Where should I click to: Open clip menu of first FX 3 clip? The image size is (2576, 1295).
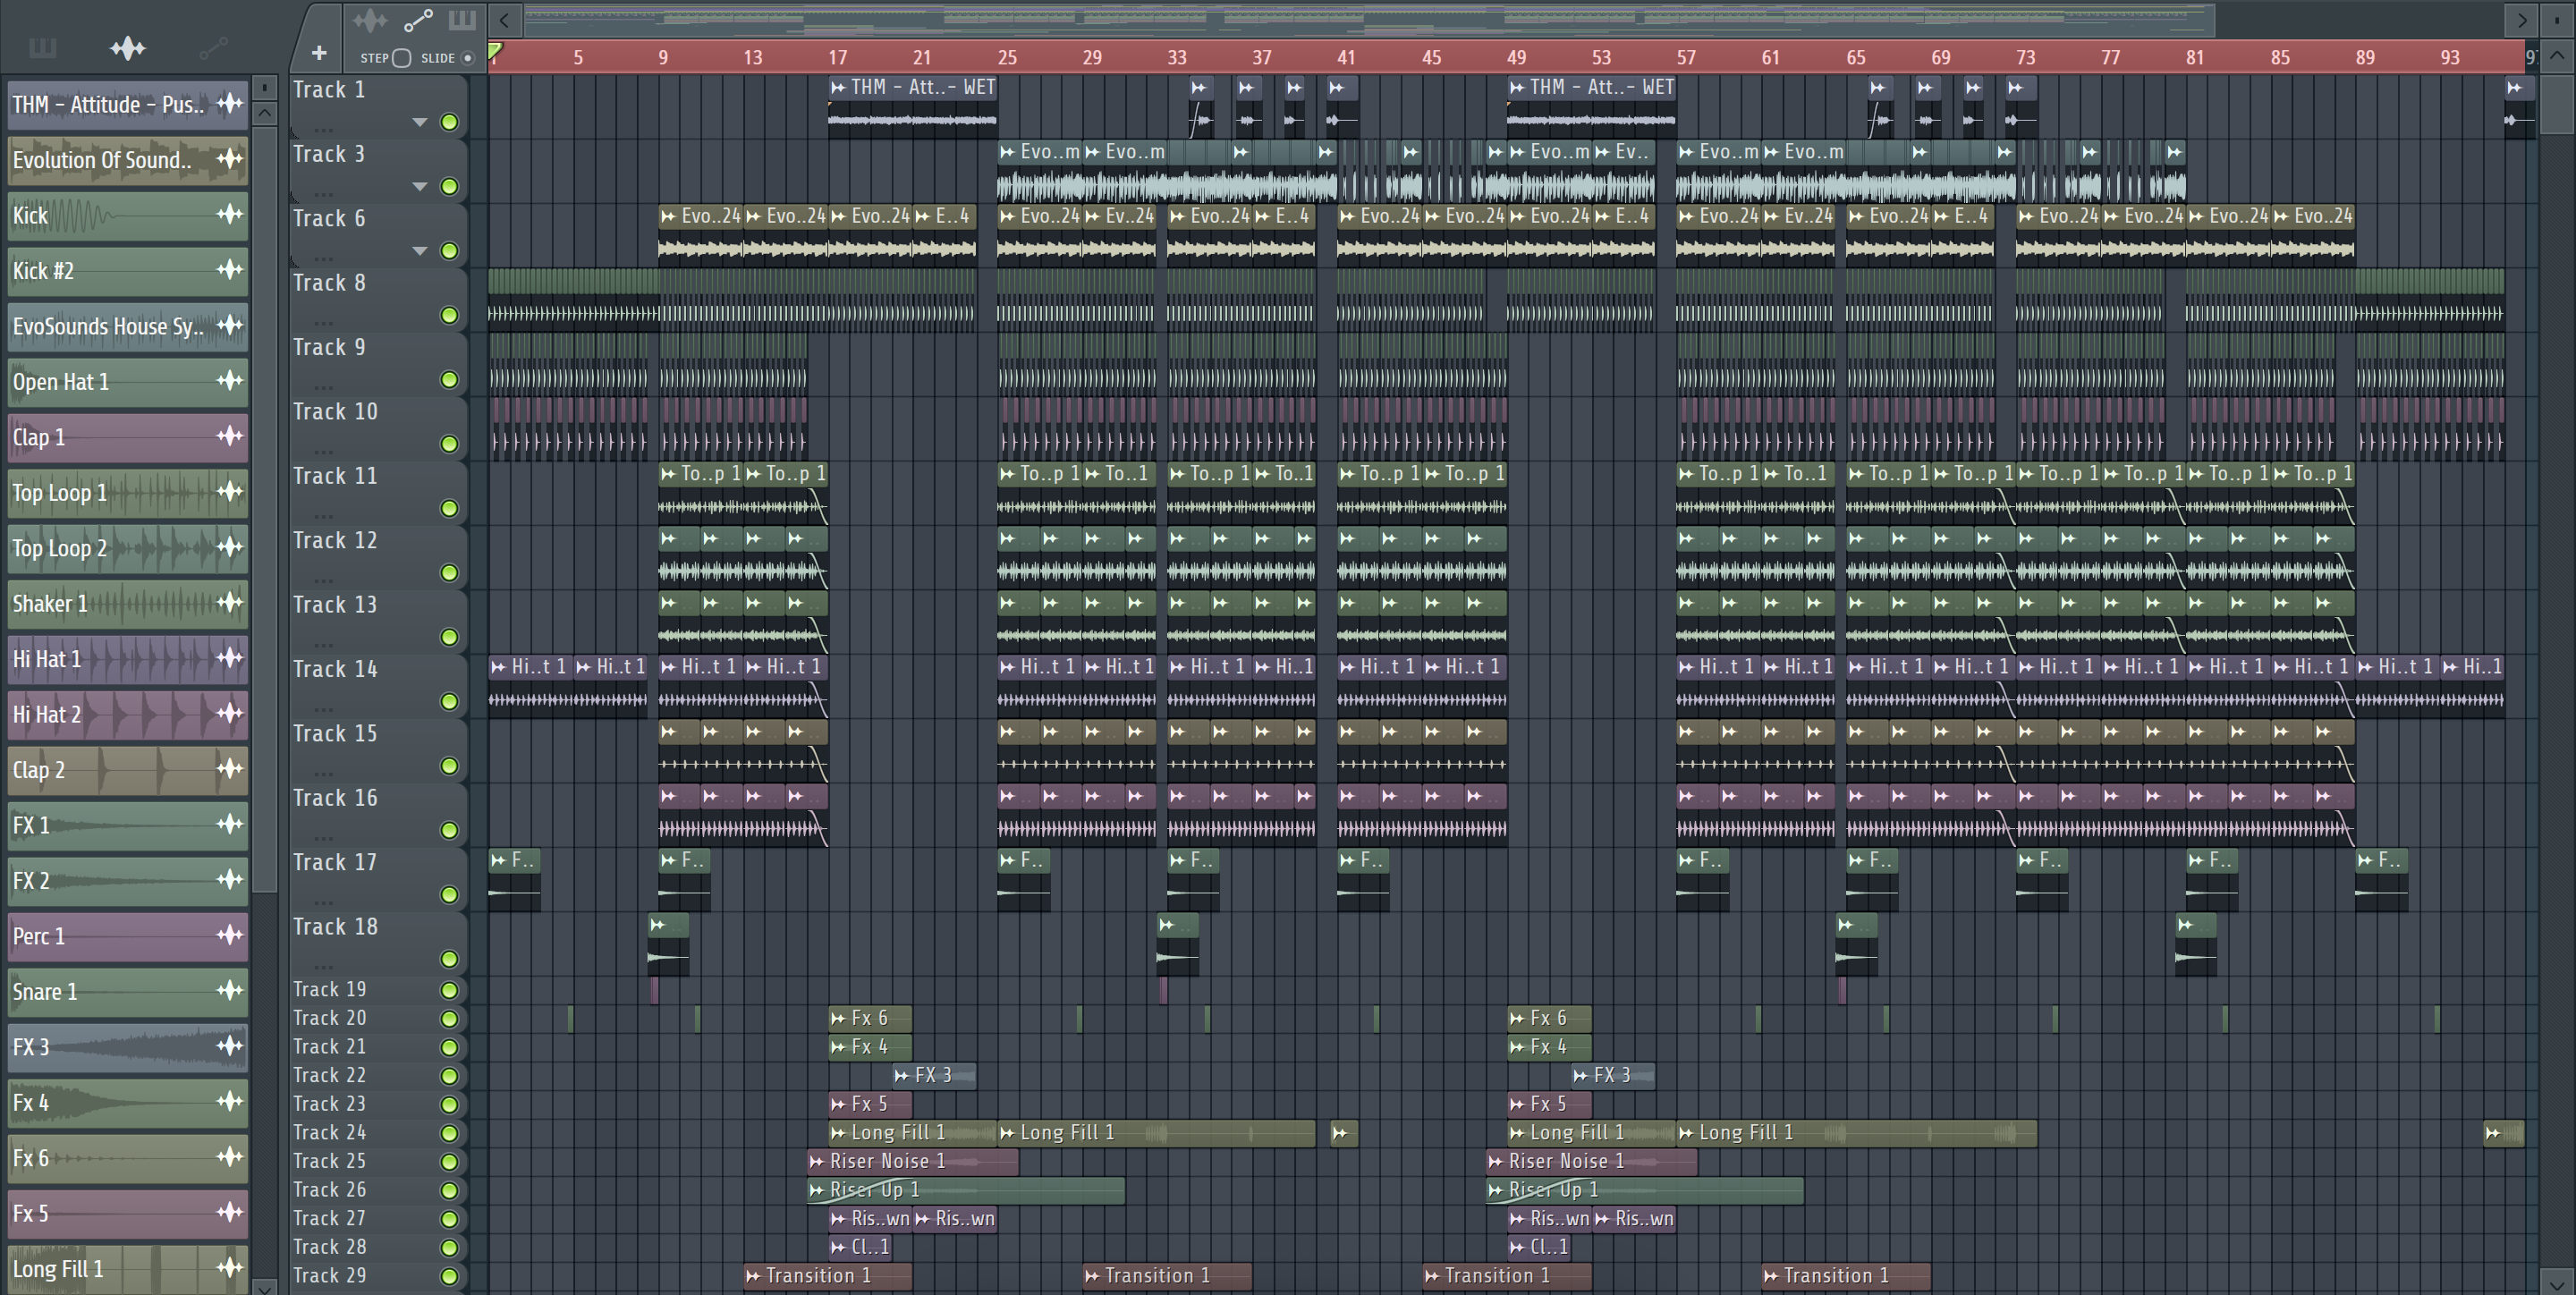point(902,1075)
